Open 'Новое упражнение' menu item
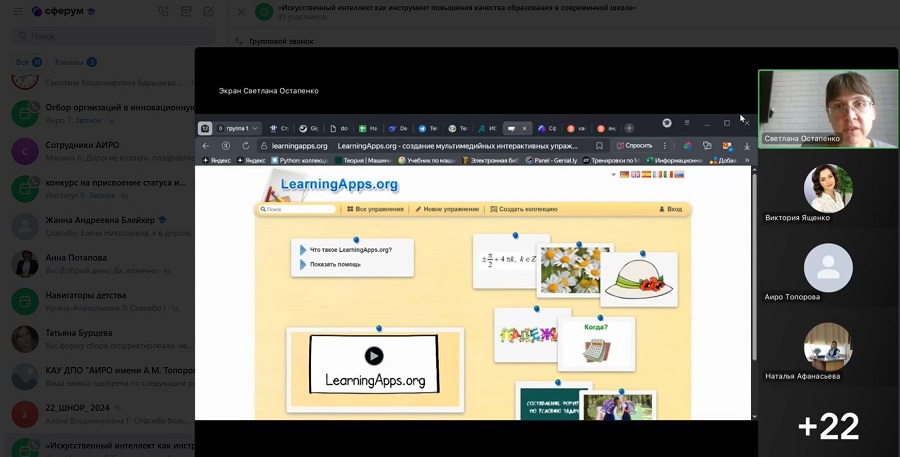Viewport: 900px width, 457px height. (x=447, y=210)
